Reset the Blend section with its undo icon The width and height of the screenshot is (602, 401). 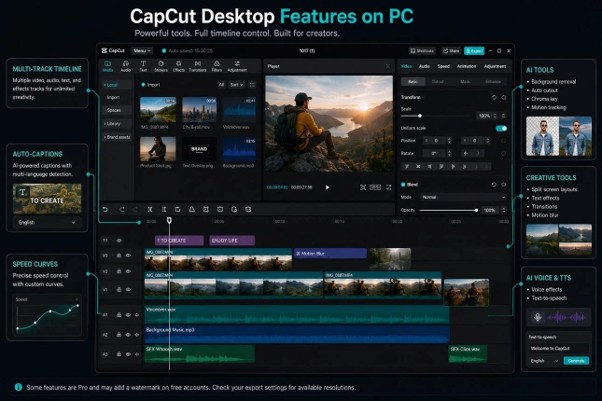click(x=494, y=185)
